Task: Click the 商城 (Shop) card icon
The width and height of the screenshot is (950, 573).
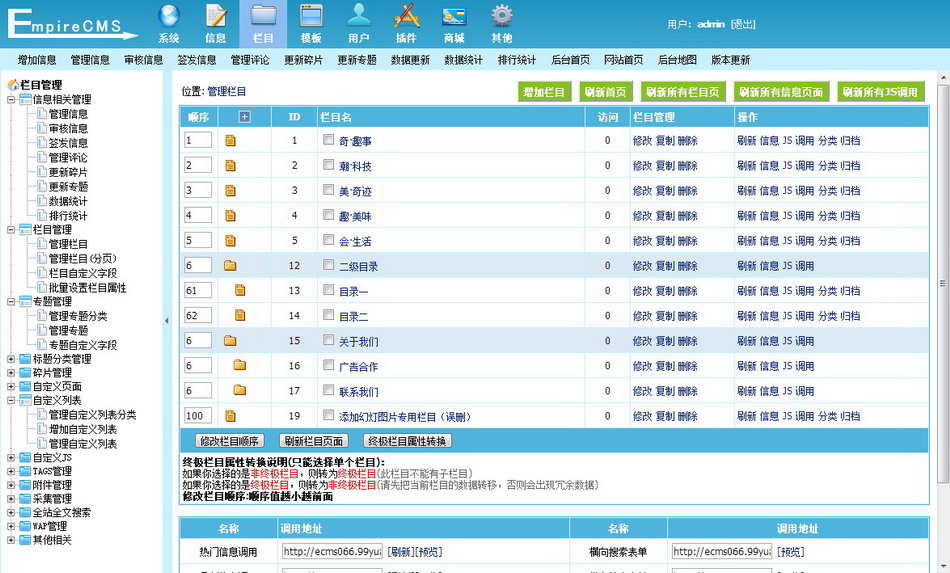Action: coord(454,17)
